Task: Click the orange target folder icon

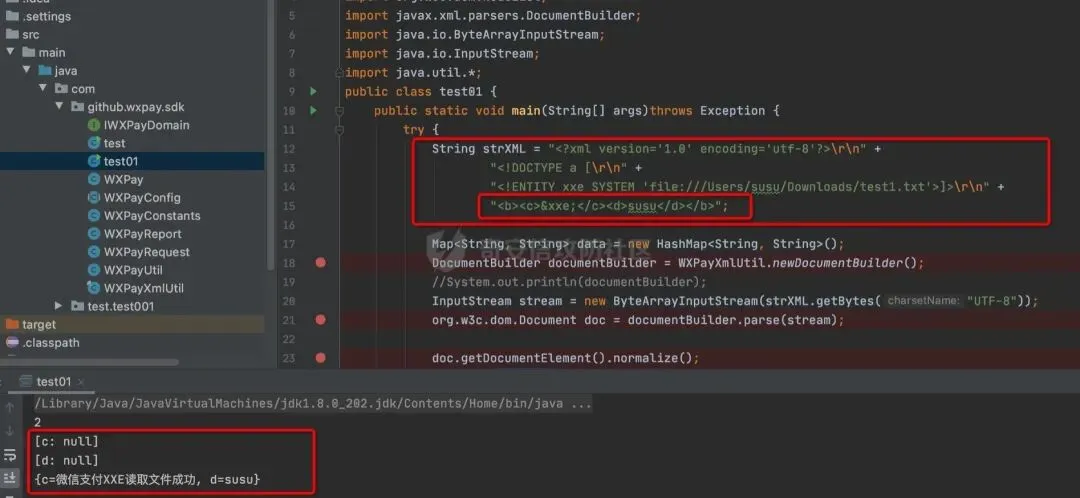Action: [x=12, y=324]
